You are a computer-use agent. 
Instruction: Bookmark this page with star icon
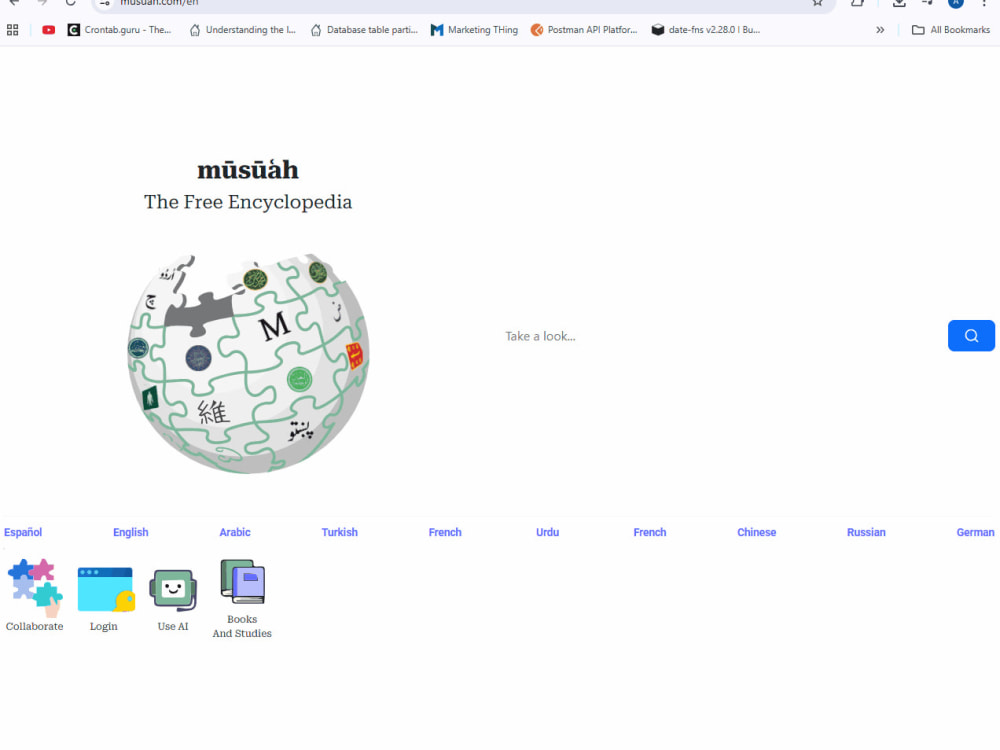coord(817,3)
